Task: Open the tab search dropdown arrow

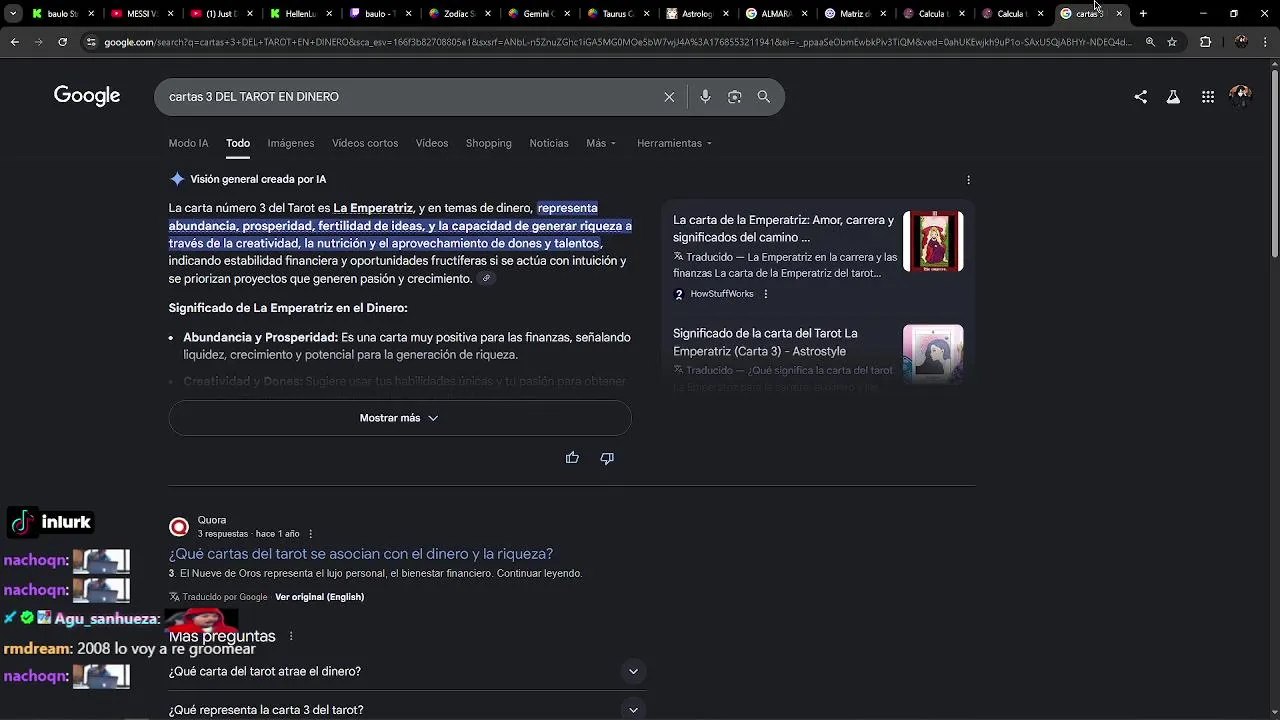Action: coord(13,14)
